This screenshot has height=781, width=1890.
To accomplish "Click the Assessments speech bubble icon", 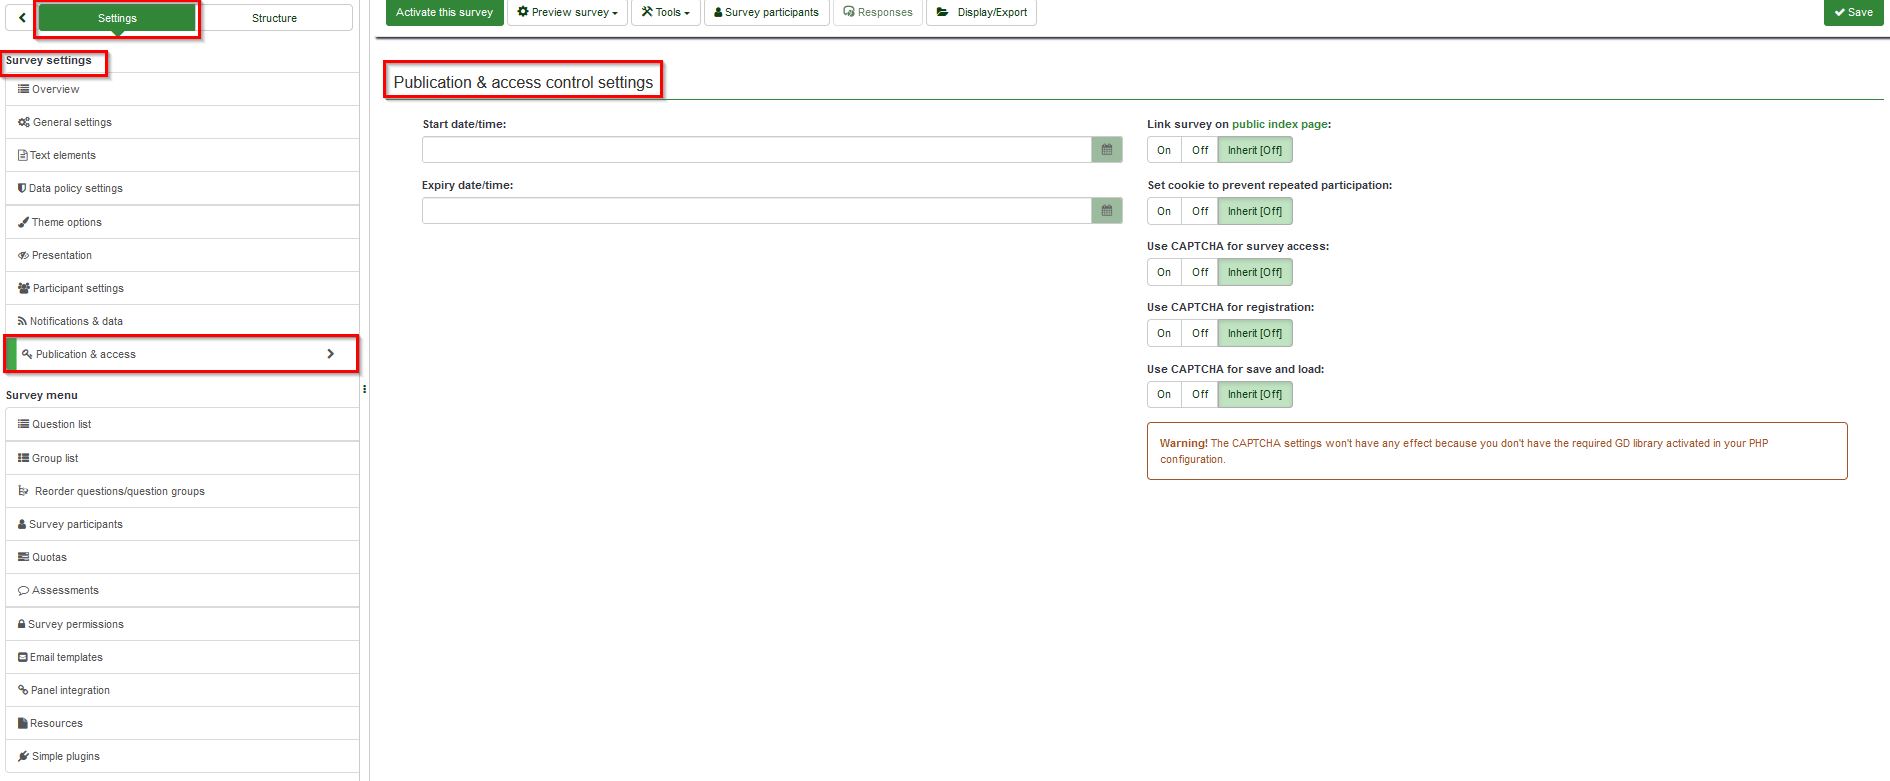I will click(x=23, y=590).
